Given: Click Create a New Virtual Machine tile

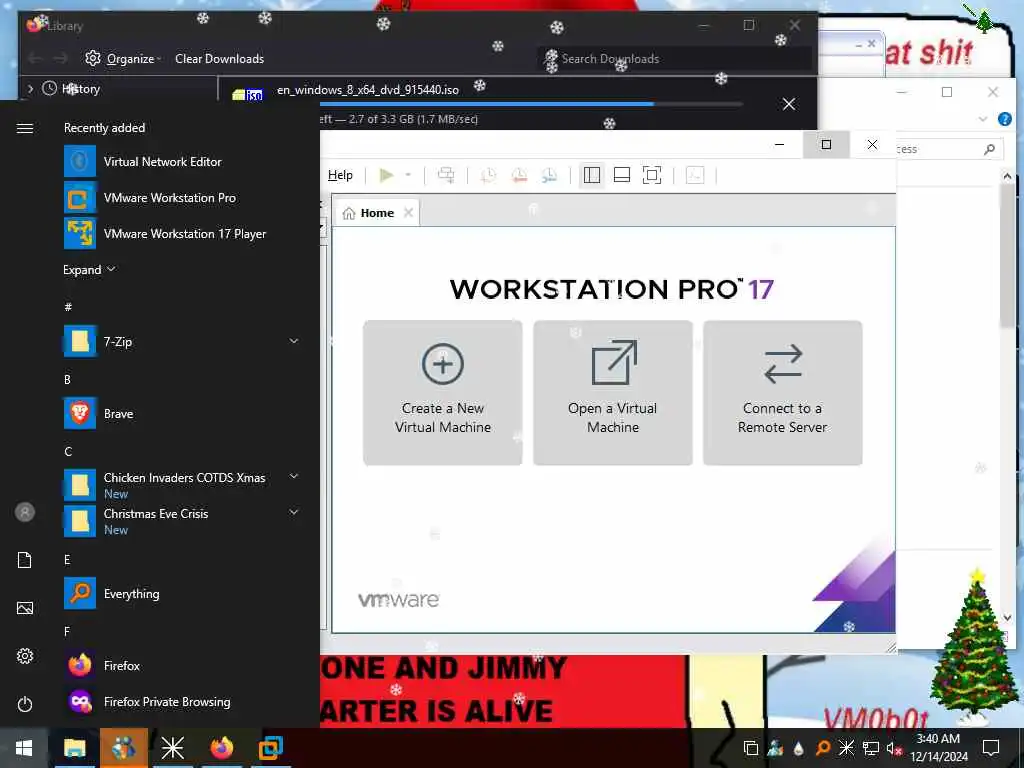Looking at the screenshot, I should click(x=443, y=392).
